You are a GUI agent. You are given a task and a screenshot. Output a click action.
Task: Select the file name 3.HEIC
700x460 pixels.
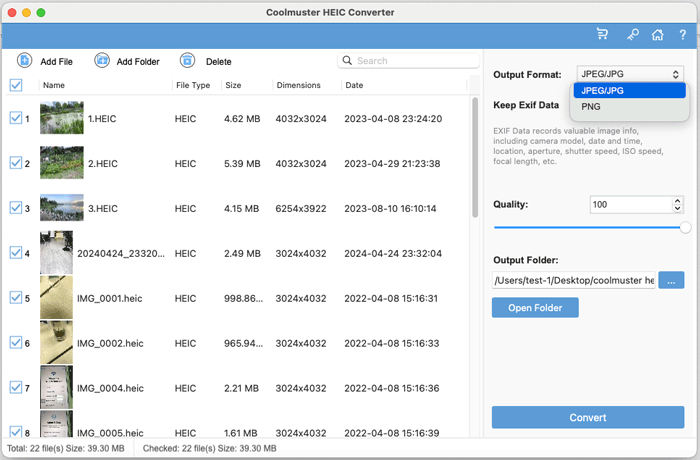click(103, 209)
